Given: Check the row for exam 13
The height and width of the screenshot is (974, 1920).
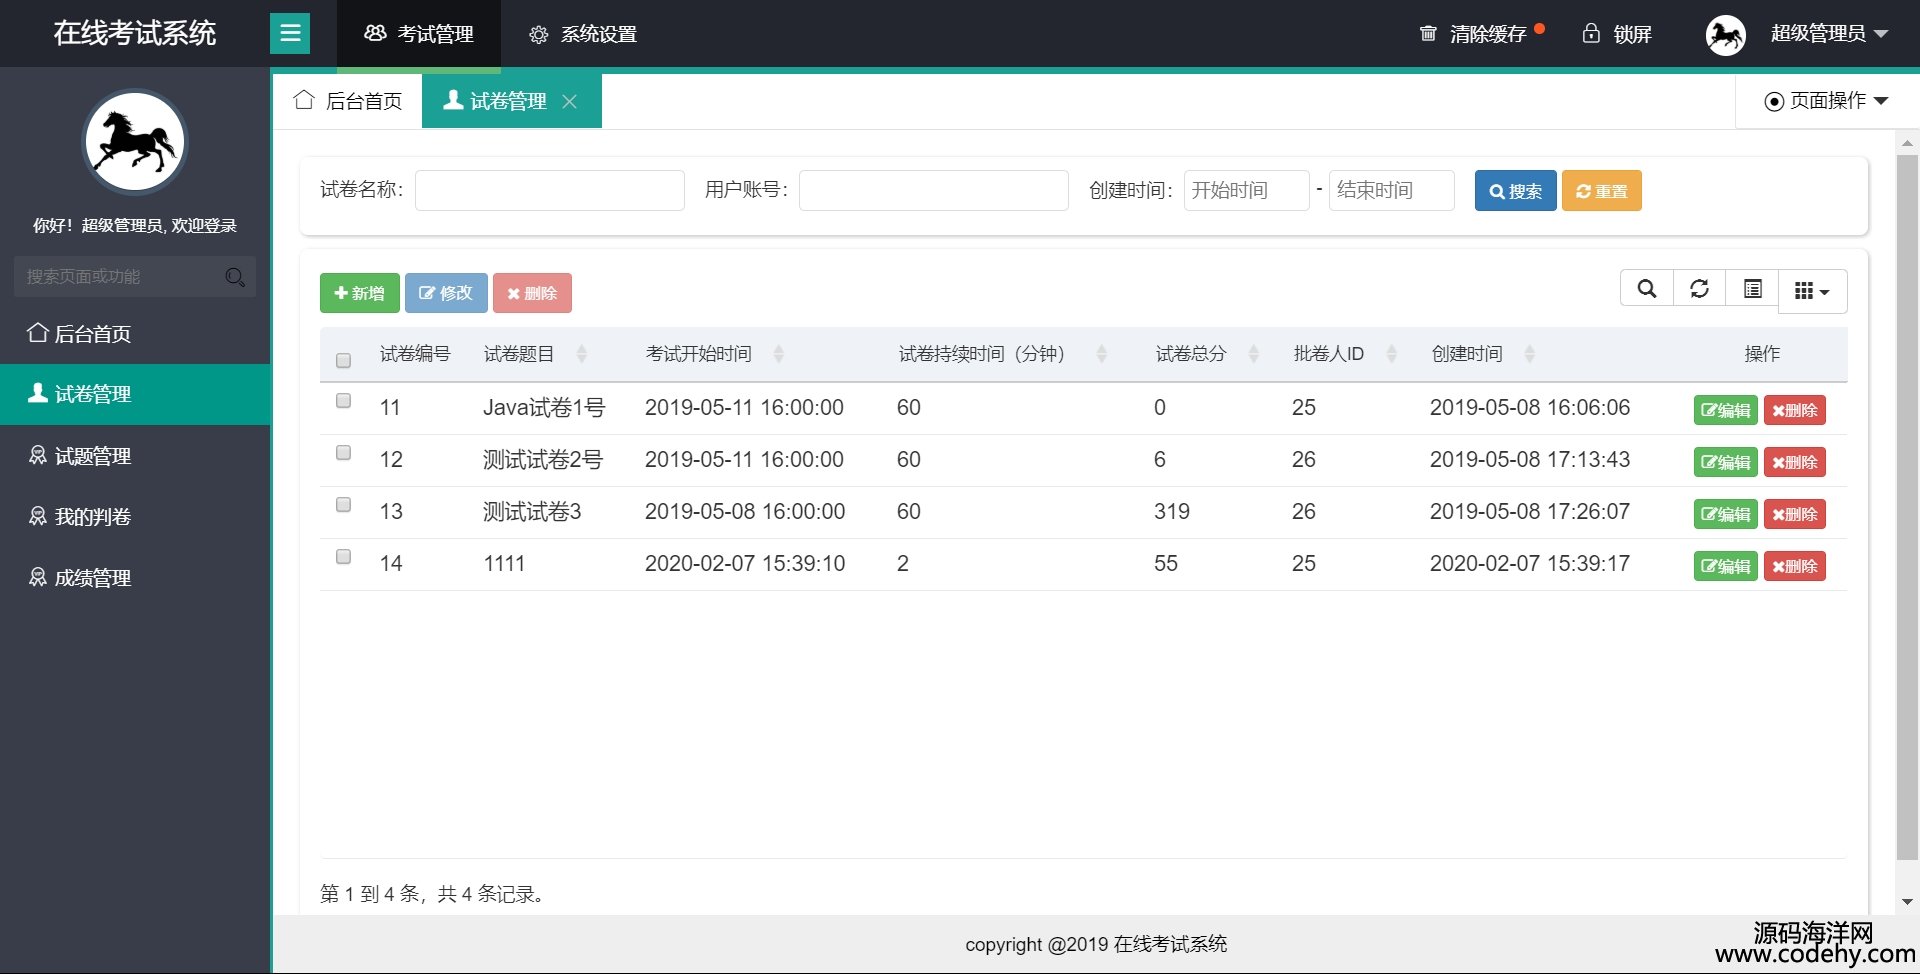Looking at the screenshot, I should click(x=343, y=505).
